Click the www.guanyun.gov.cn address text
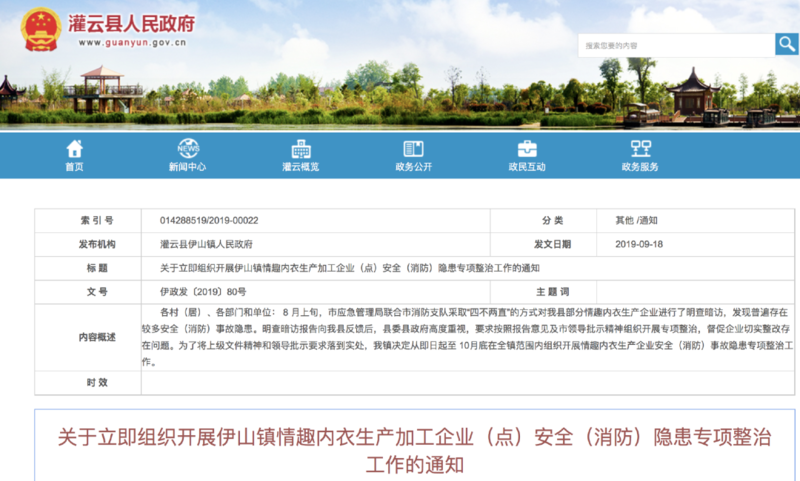This screenshot has height=481, width=800. (122, 44)
